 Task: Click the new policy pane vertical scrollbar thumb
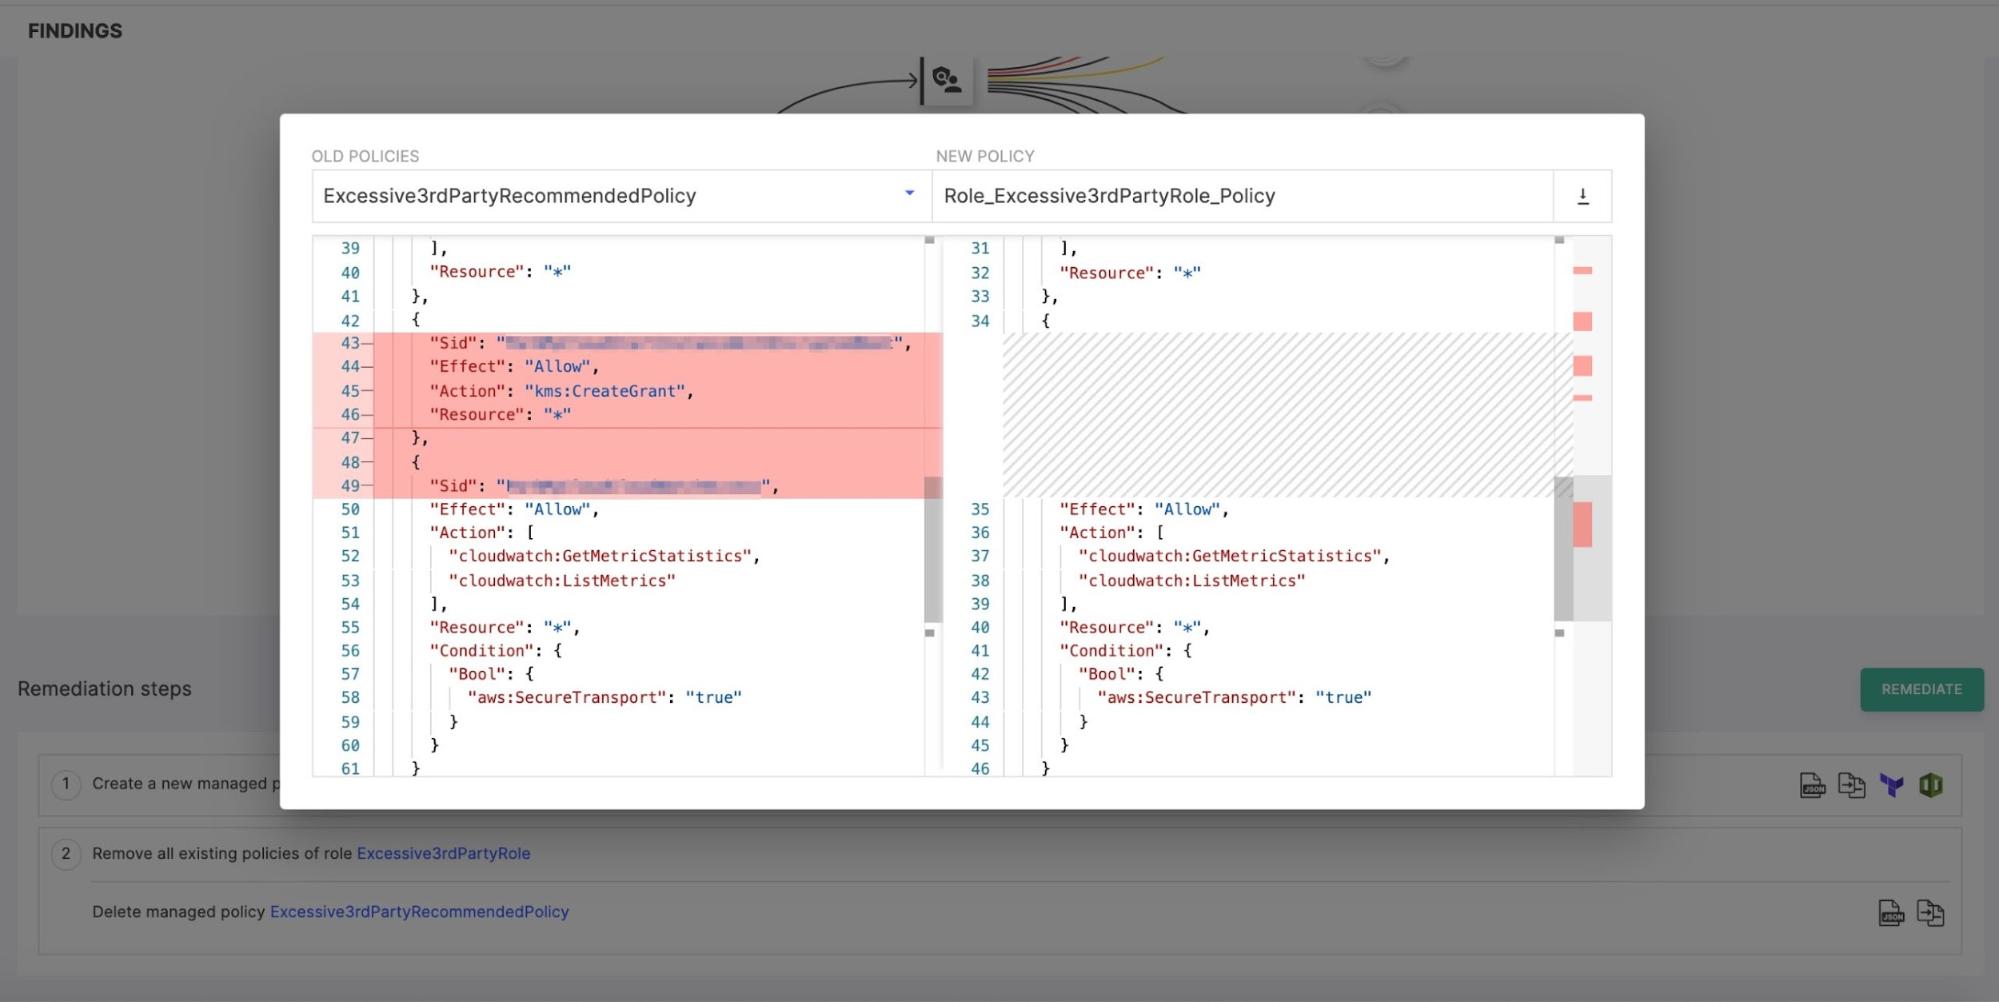pos(1562,549)
